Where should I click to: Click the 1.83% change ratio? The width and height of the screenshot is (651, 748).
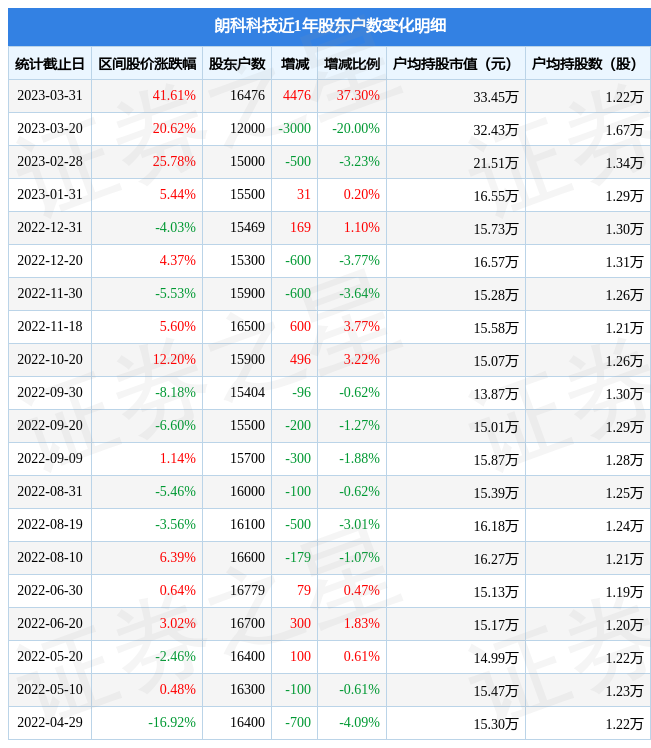tap(362, 623)
